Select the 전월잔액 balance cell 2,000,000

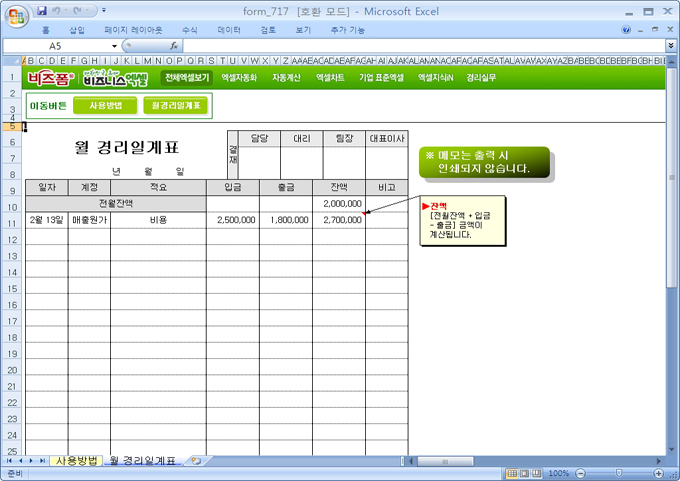339,203
